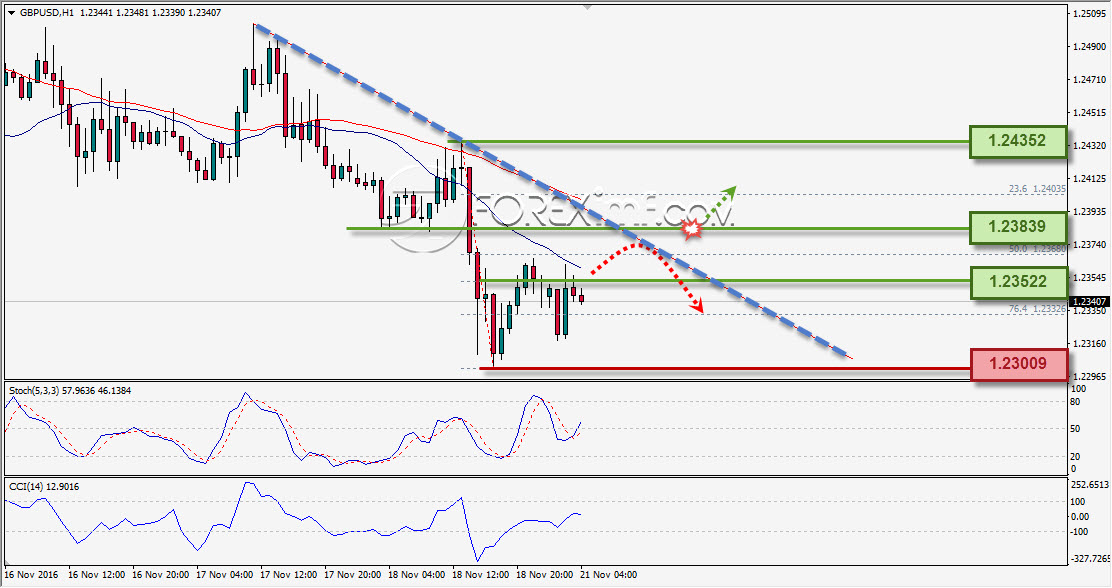
Task: Click the Fibonacci label 76.4 1.23326
Action: pos(1037,309)
